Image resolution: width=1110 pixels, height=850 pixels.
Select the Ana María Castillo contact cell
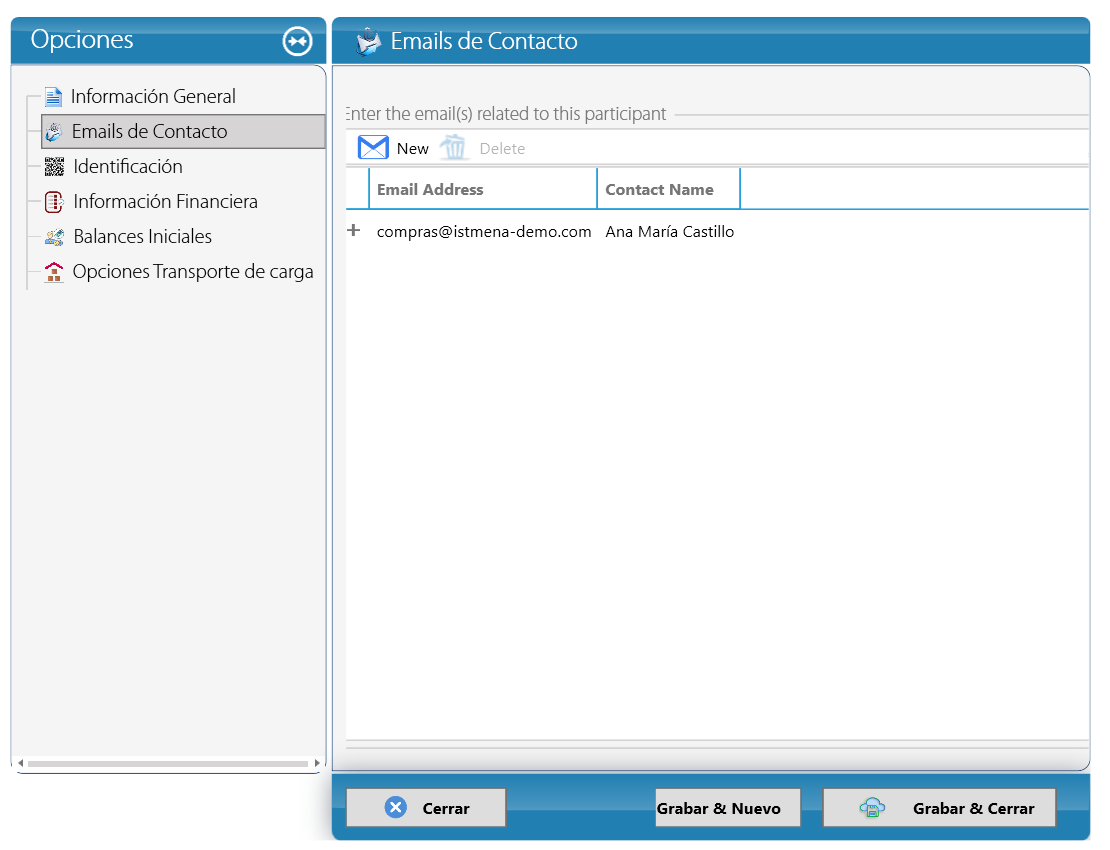point(670,231)
